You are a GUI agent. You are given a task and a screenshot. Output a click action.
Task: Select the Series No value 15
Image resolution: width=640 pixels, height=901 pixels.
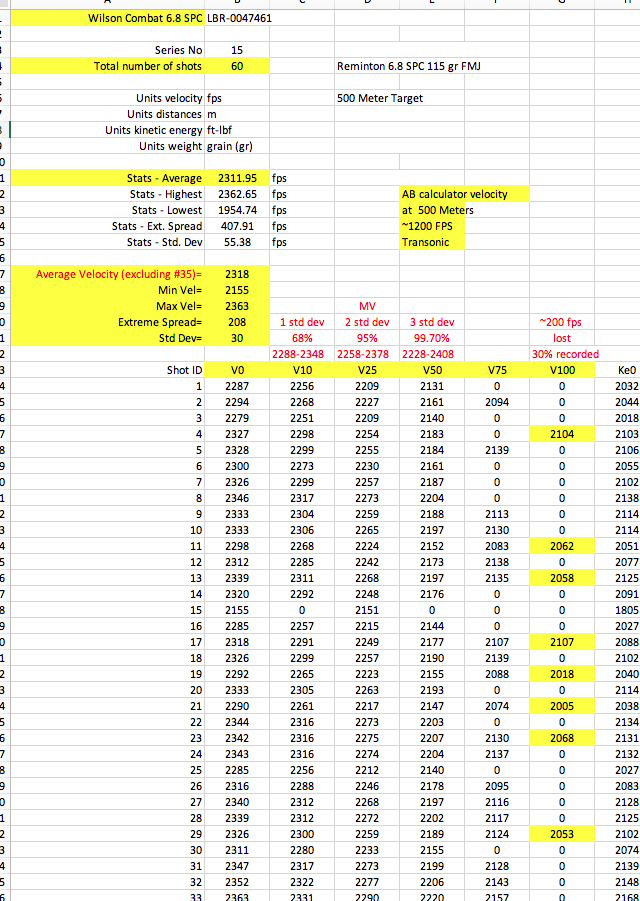pyautogui.click(x=237, y=50)
